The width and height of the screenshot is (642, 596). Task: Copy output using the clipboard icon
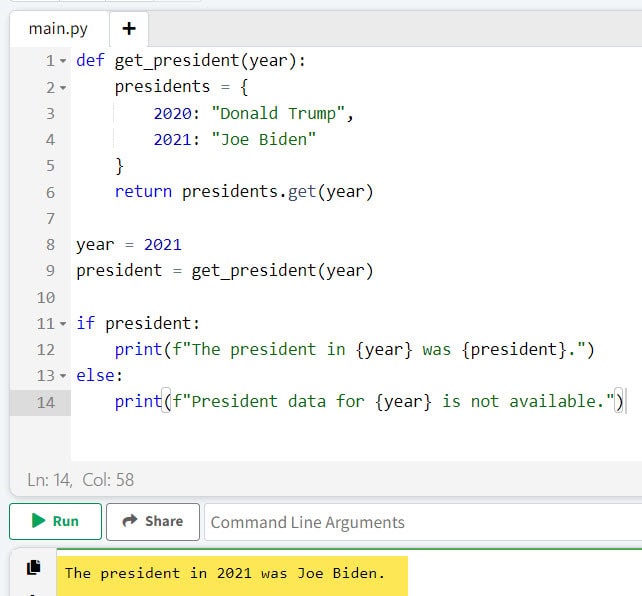34,567
